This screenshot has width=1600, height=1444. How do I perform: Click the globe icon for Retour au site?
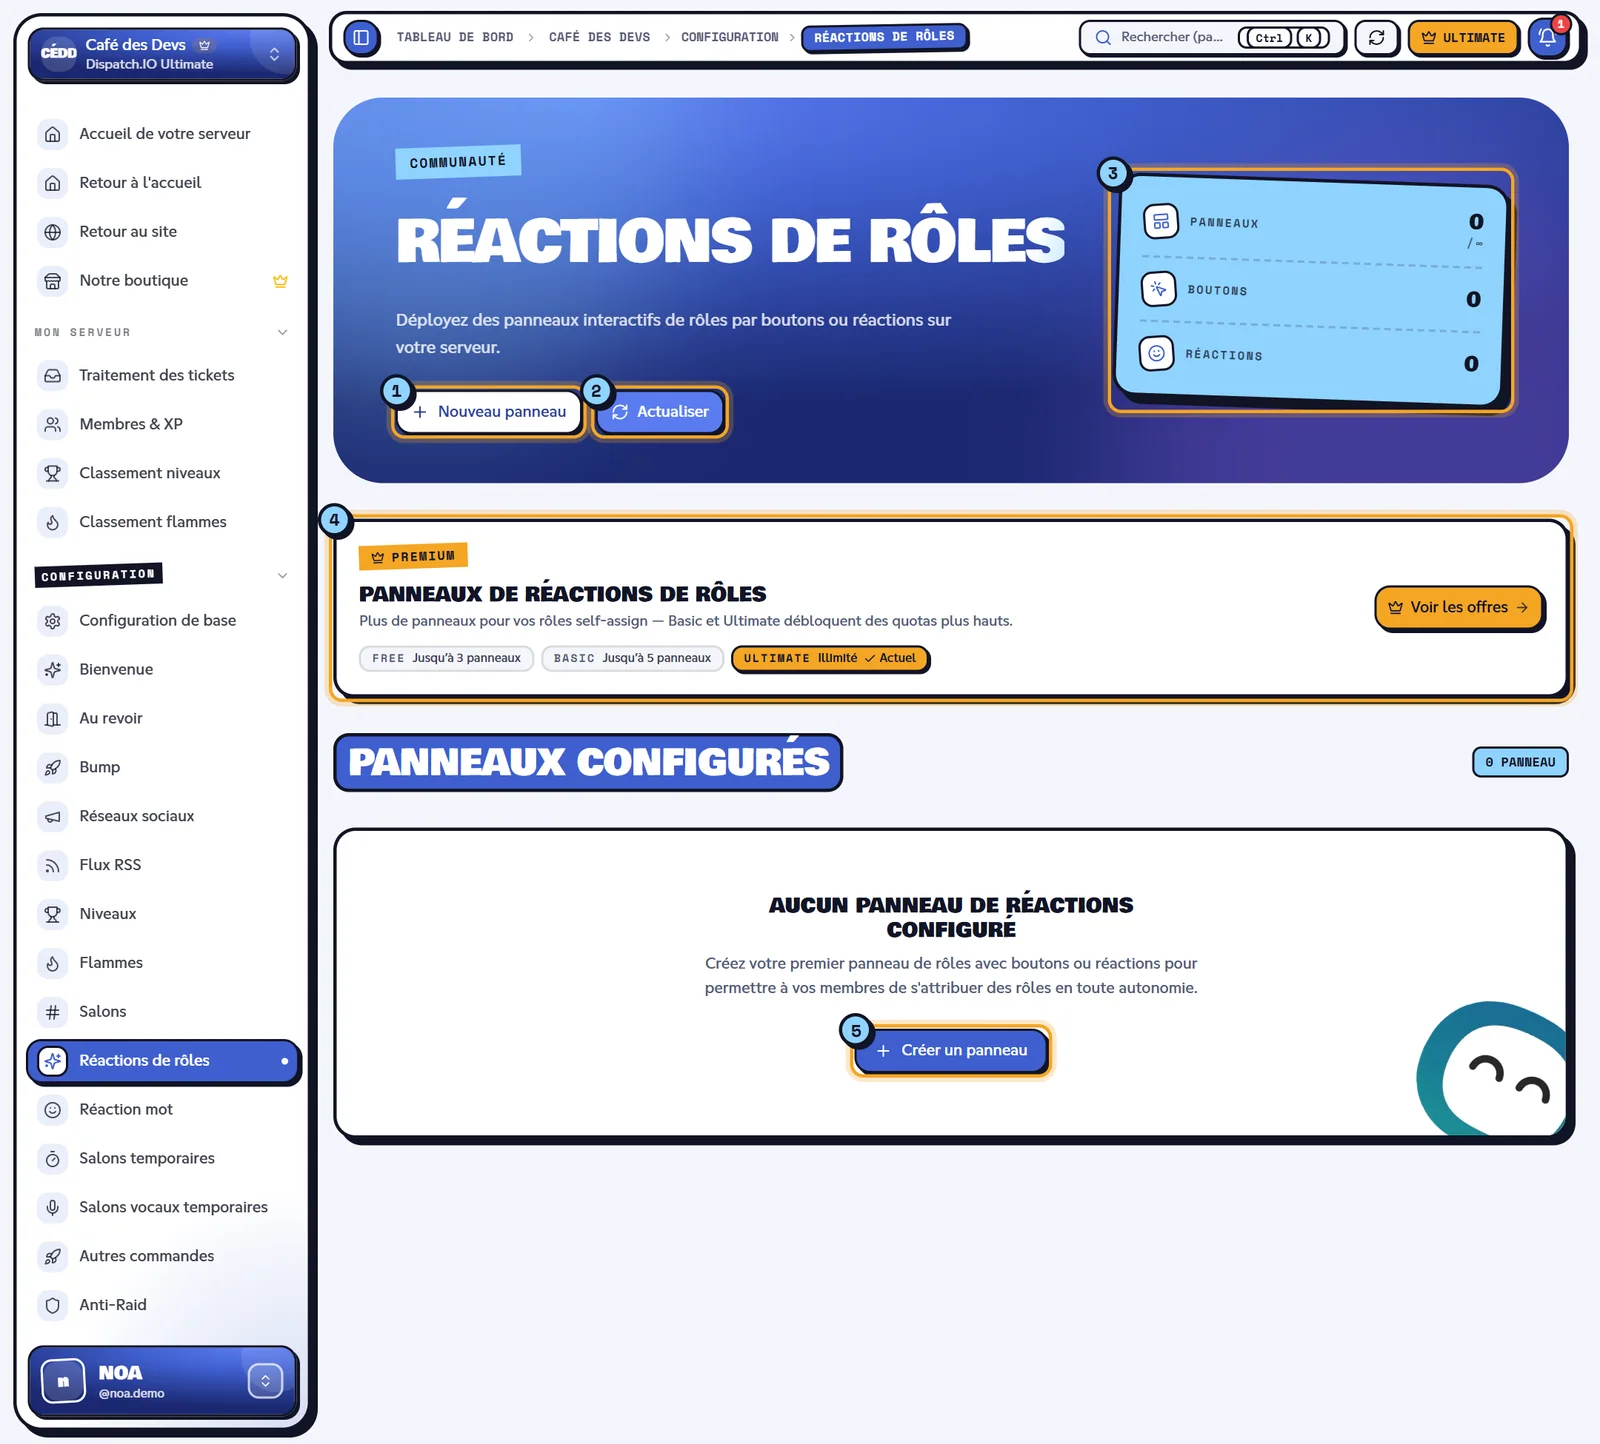[53, 232]
